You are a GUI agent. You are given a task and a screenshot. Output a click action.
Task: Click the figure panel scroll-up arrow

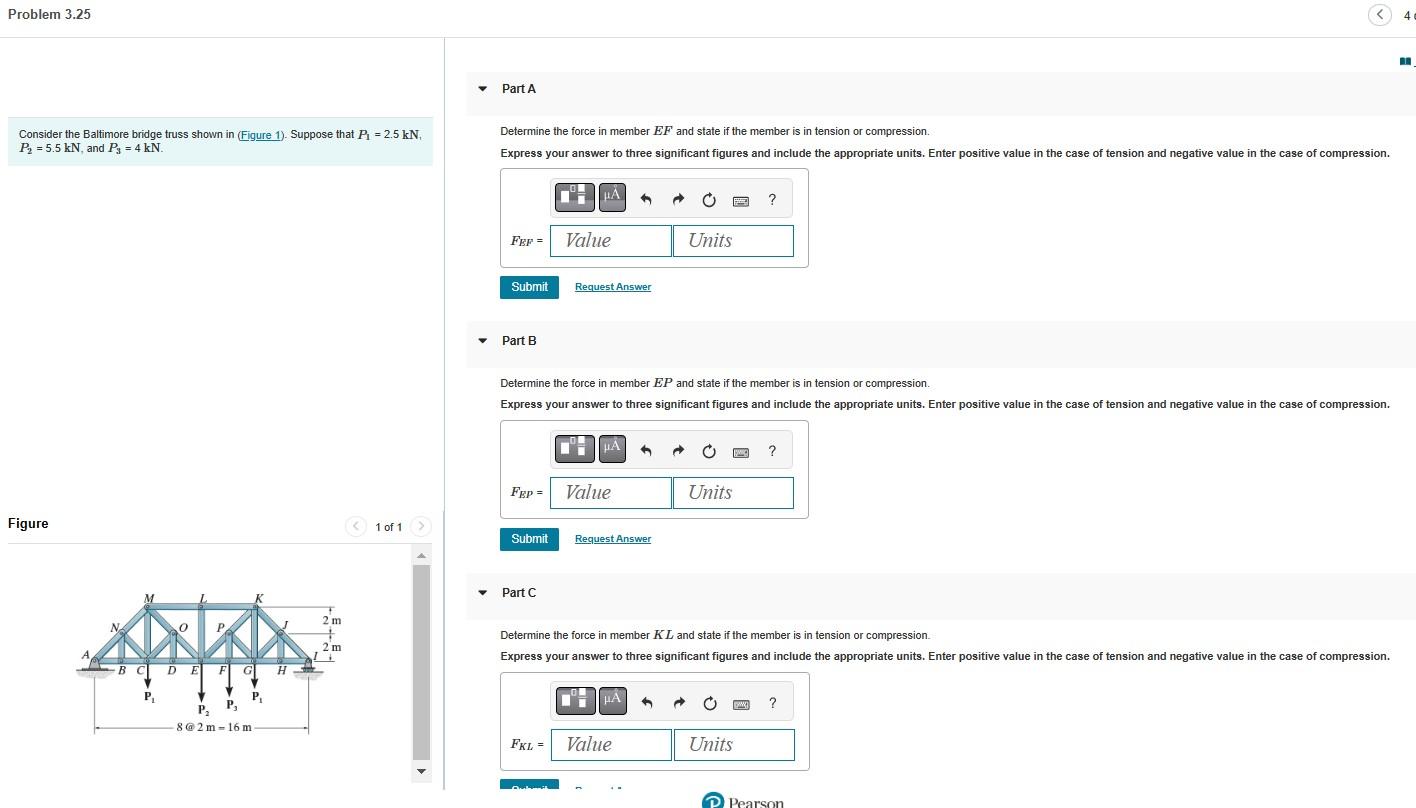pyautogui.click(x=421, y=555)
